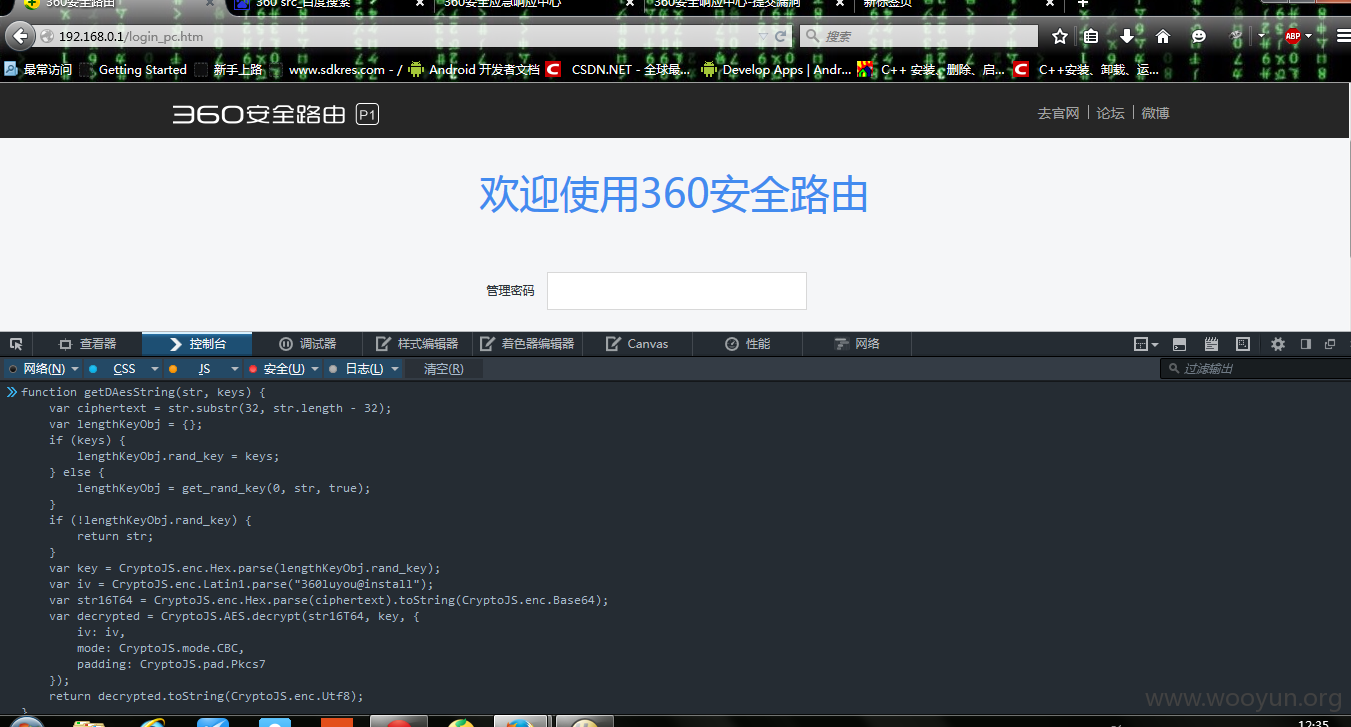Expand the JS filter dropdown arrow

(233, 369)
